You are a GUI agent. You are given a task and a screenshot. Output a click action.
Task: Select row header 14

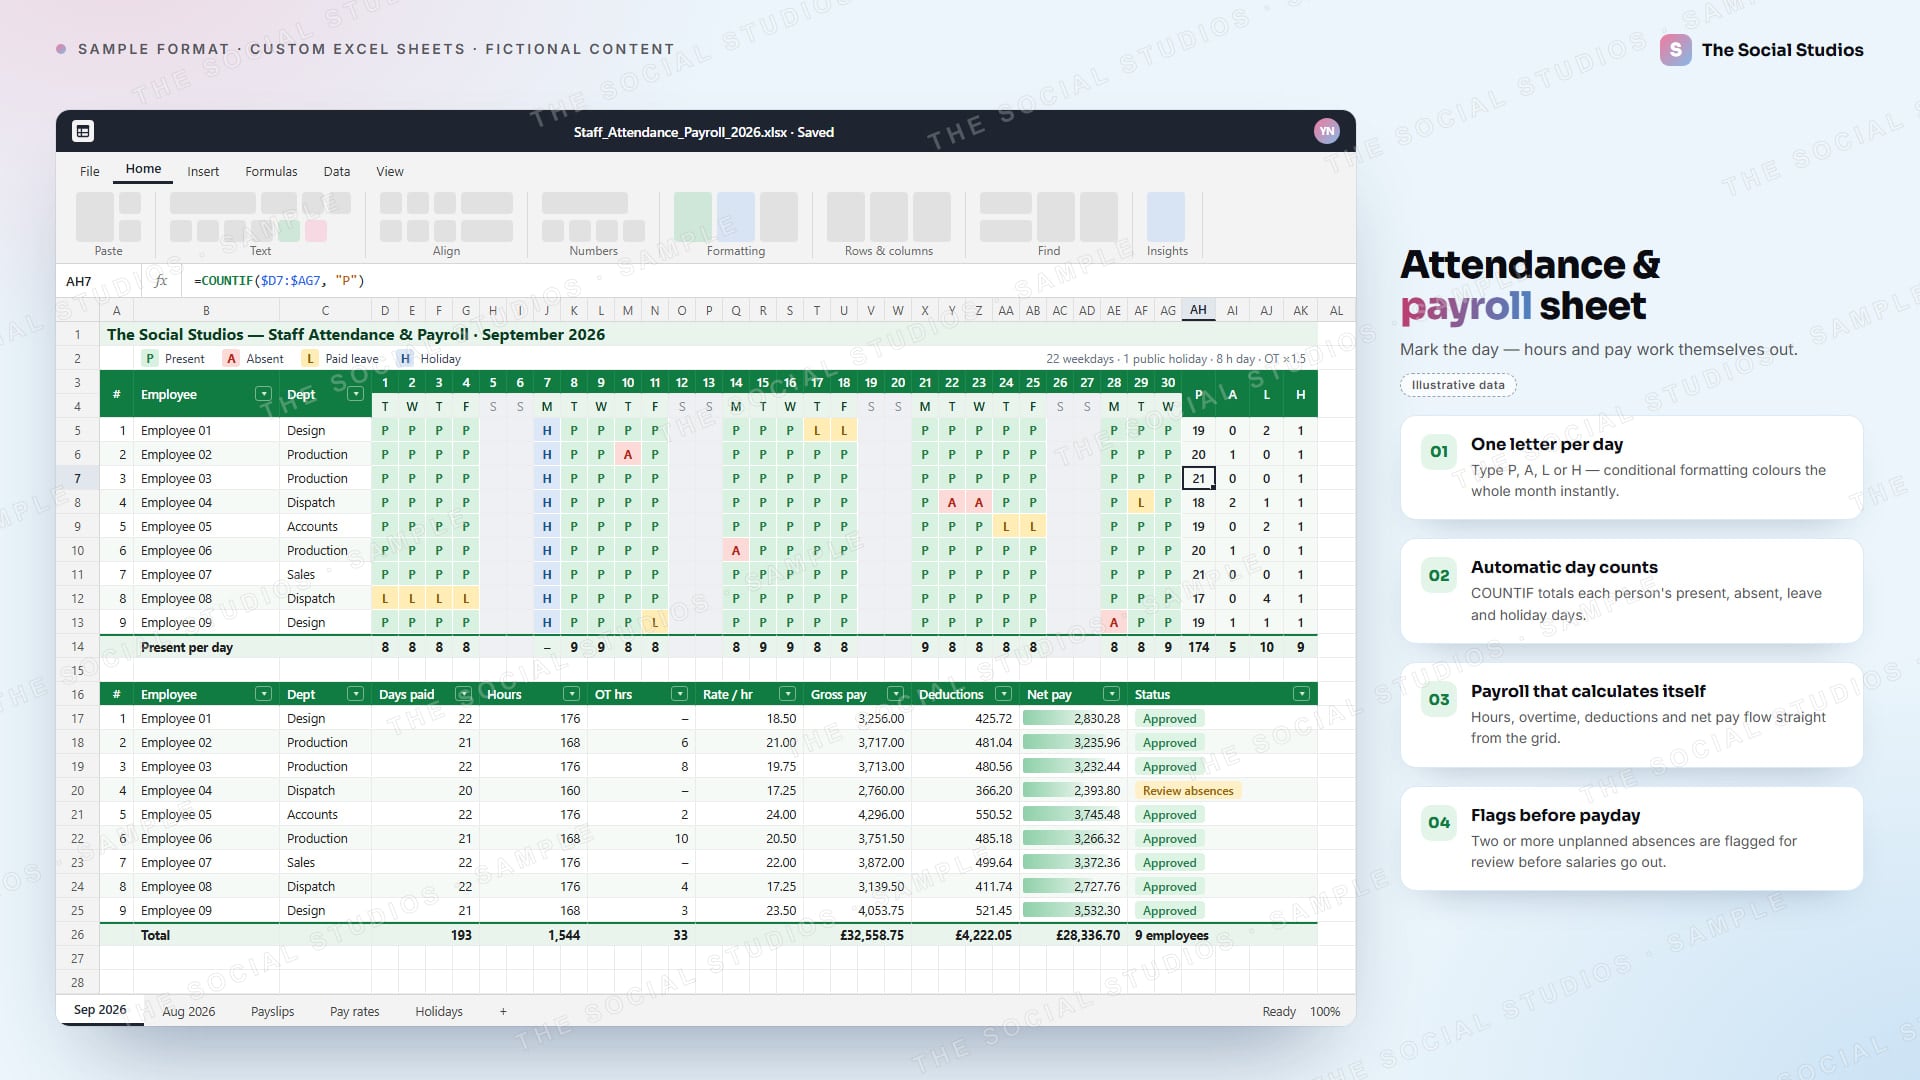77,647
